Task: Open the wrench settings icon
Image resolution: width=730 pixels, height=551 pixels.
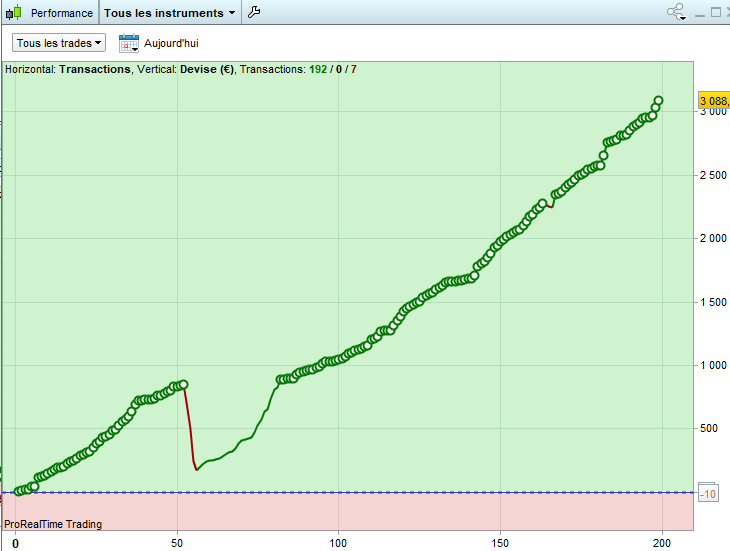Action: [254, 12]
